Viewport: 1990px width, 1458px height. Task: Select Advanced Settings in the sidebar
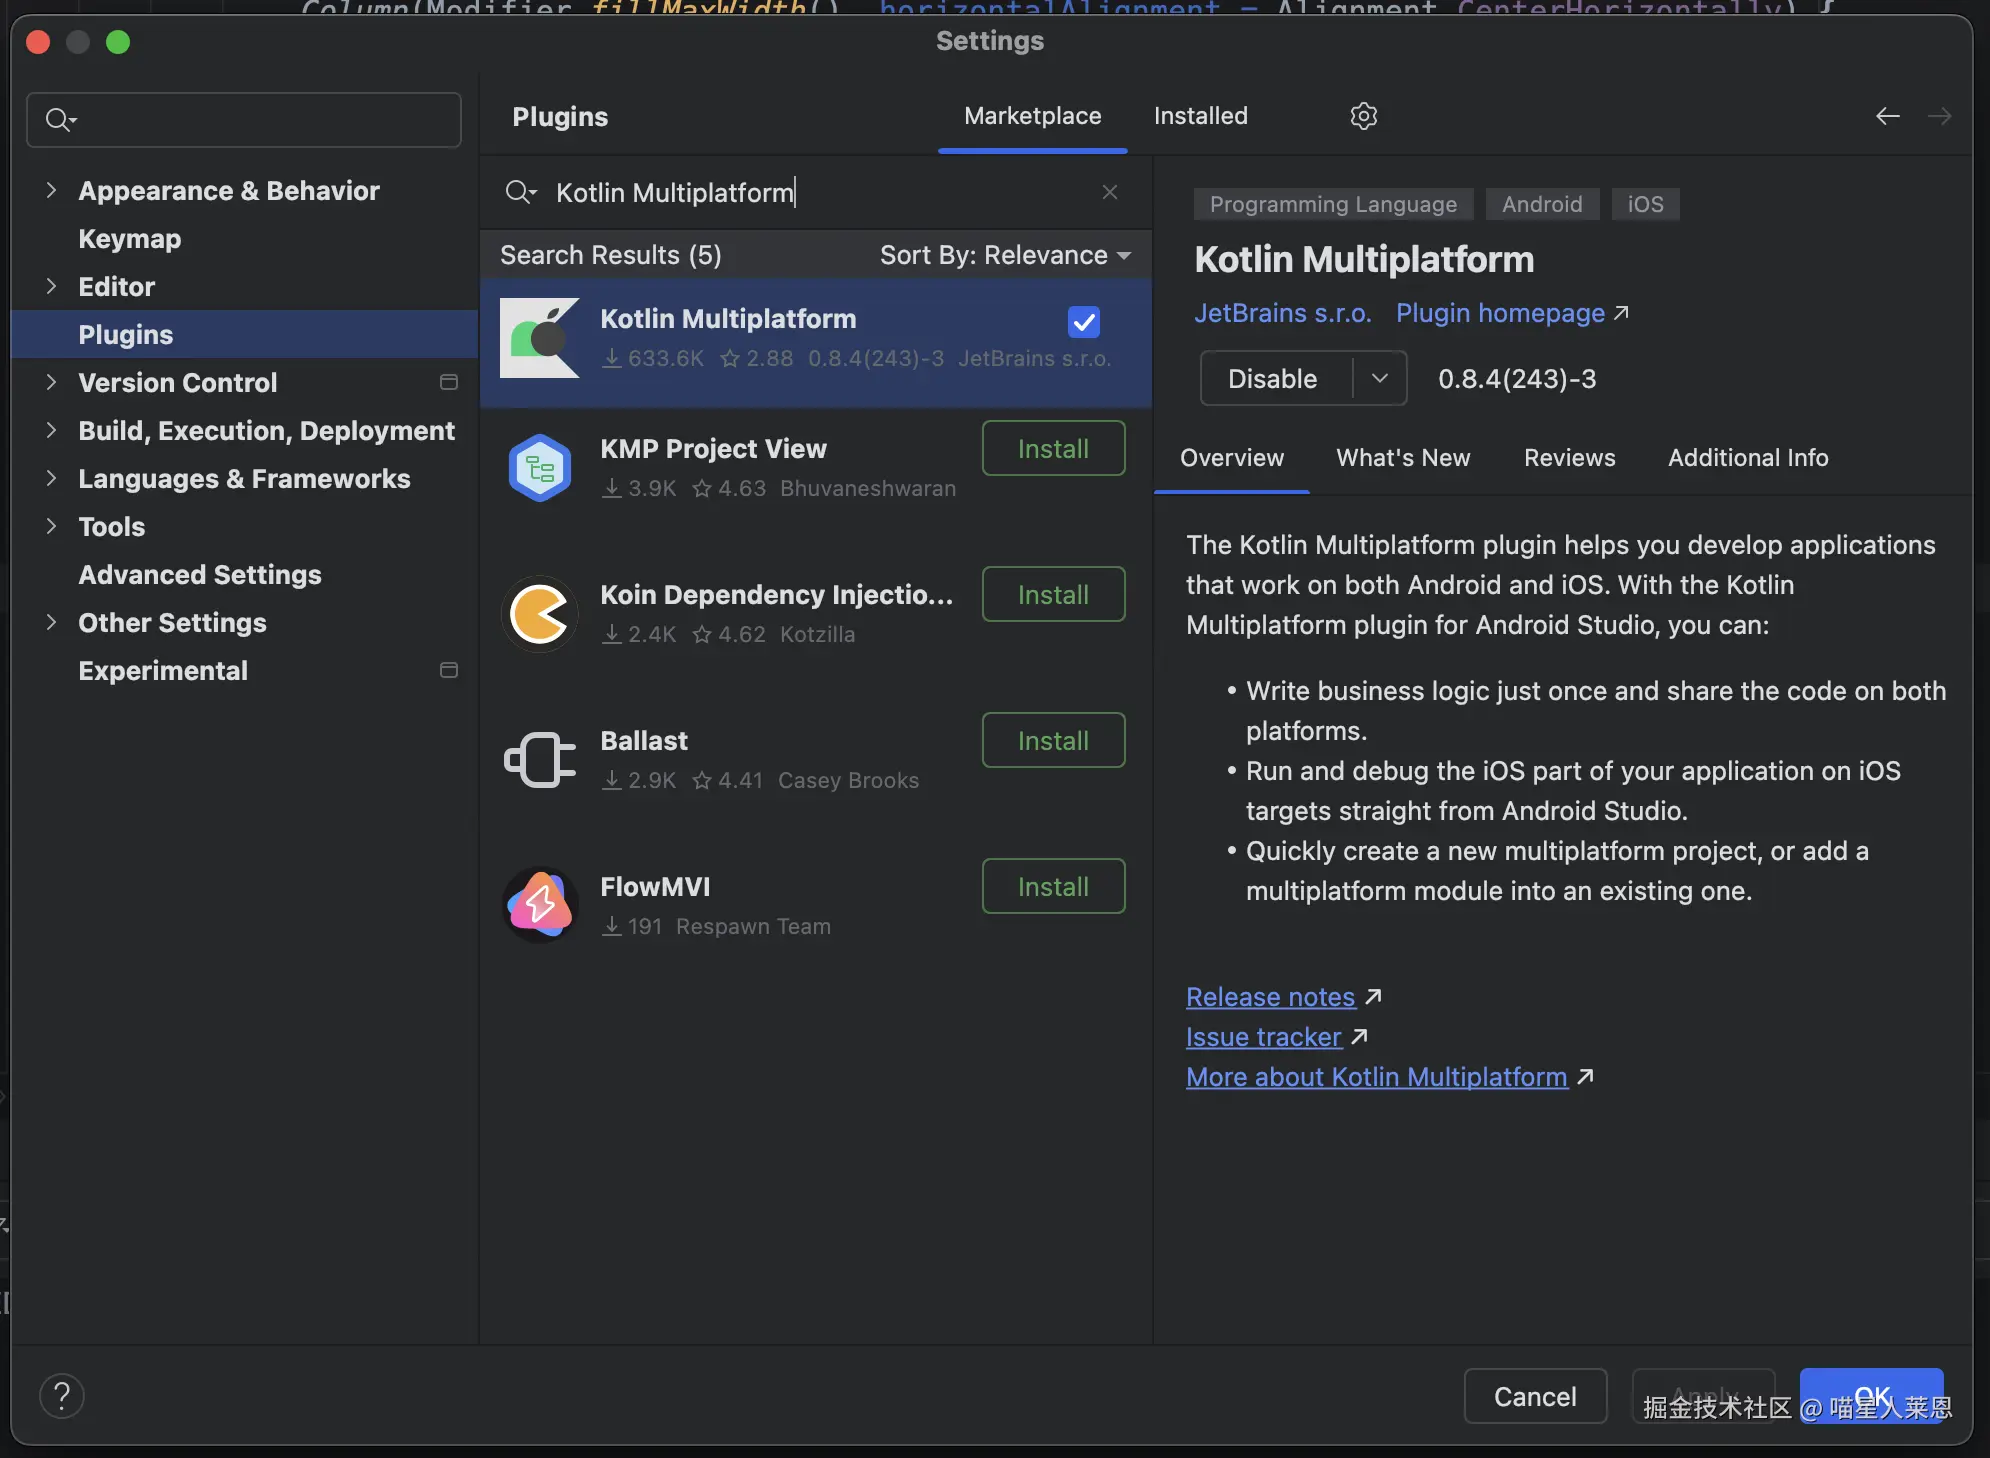point(200,575)
